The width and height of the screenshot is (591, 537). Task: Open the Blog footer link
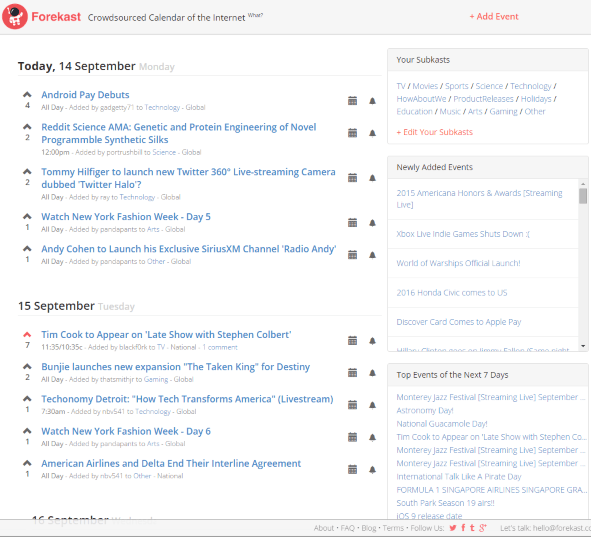(x=369, y=528)
